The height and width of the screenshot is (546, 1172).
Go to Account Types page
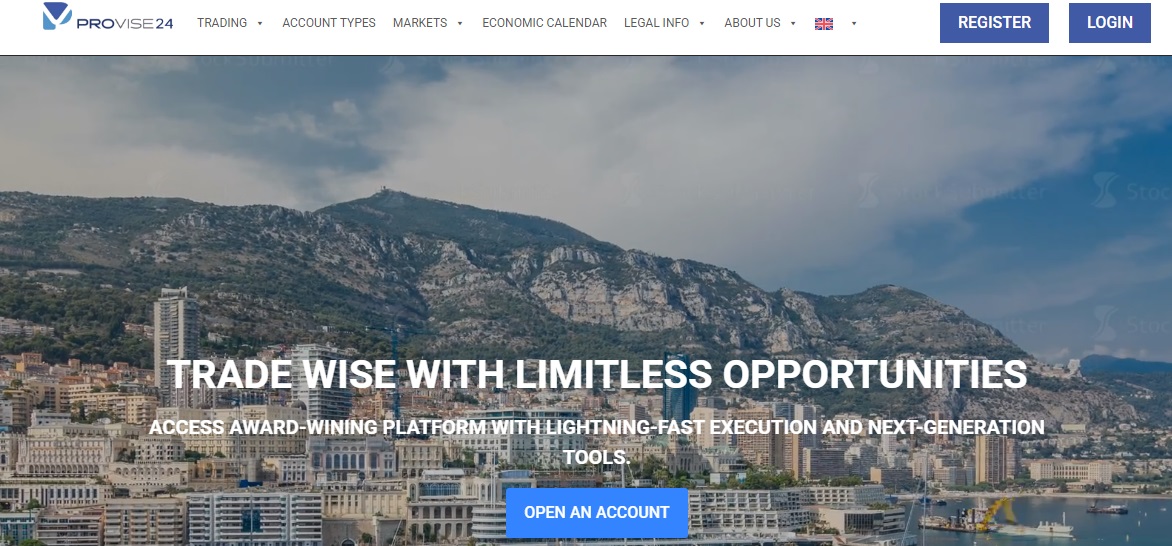[x=329, y=23]
